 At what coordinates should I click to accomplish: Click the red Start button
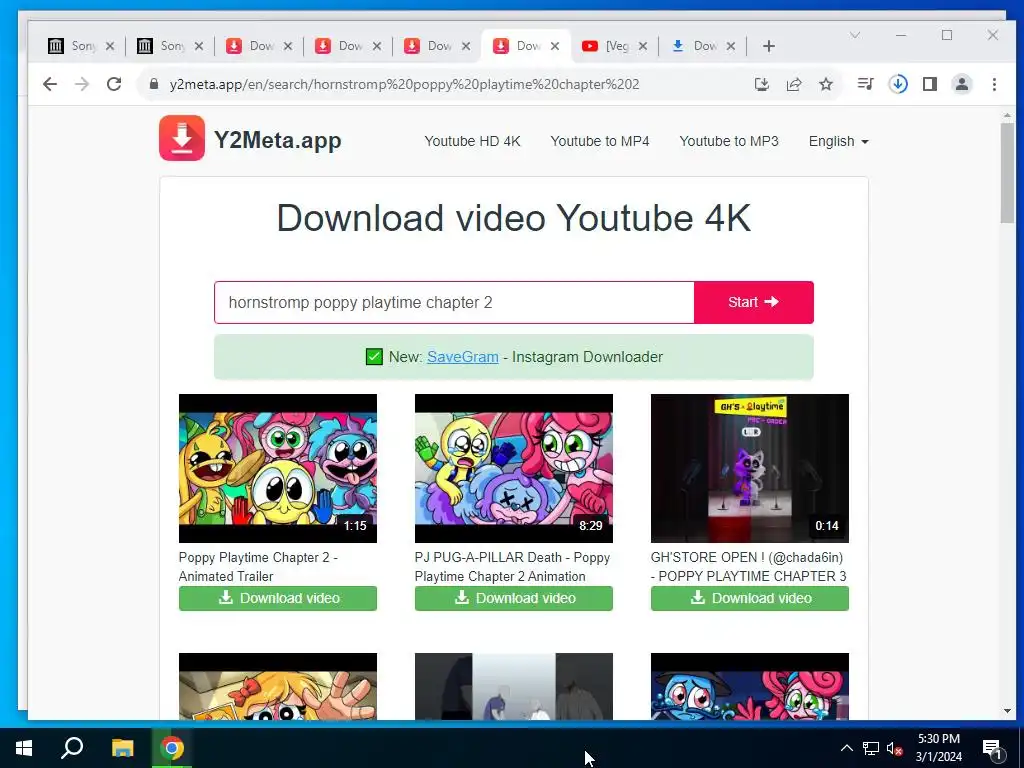(x=754, y=302)
